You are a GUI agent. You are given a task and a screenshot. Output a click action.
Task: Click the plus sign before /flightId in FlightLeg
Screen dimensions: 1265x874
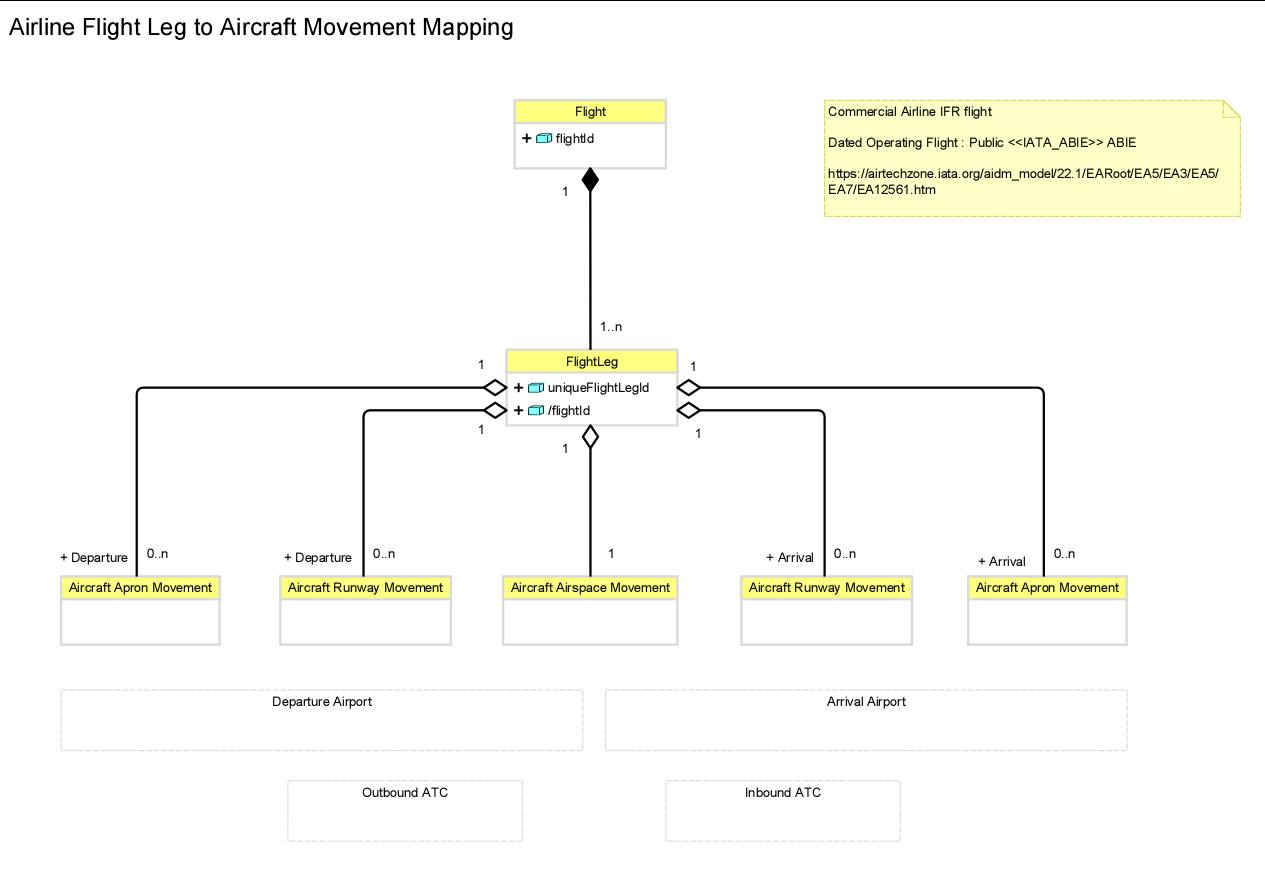pyautogui.click(x=518, y=410)
